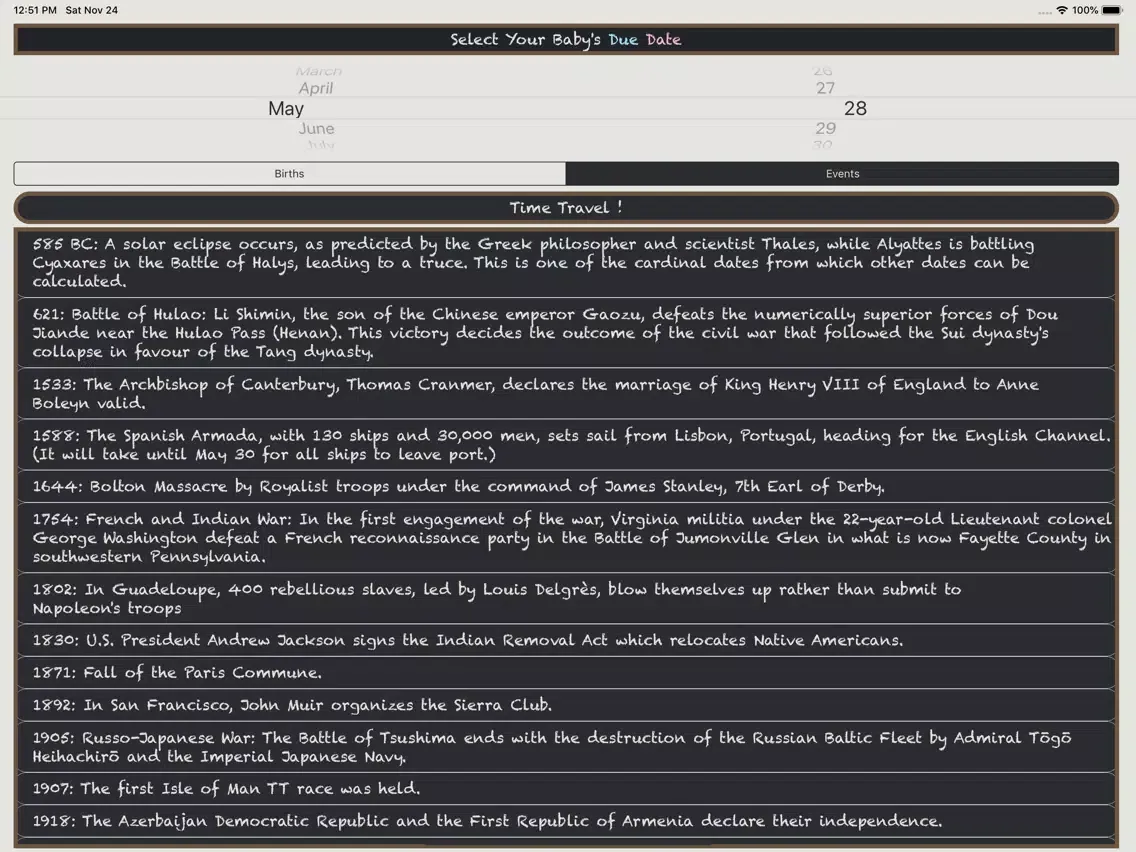This screenshot has height=852, width=1136.
Task: Open the 1918 Azerbaijan Democratic Republic event
Action: tap(566, 821)
